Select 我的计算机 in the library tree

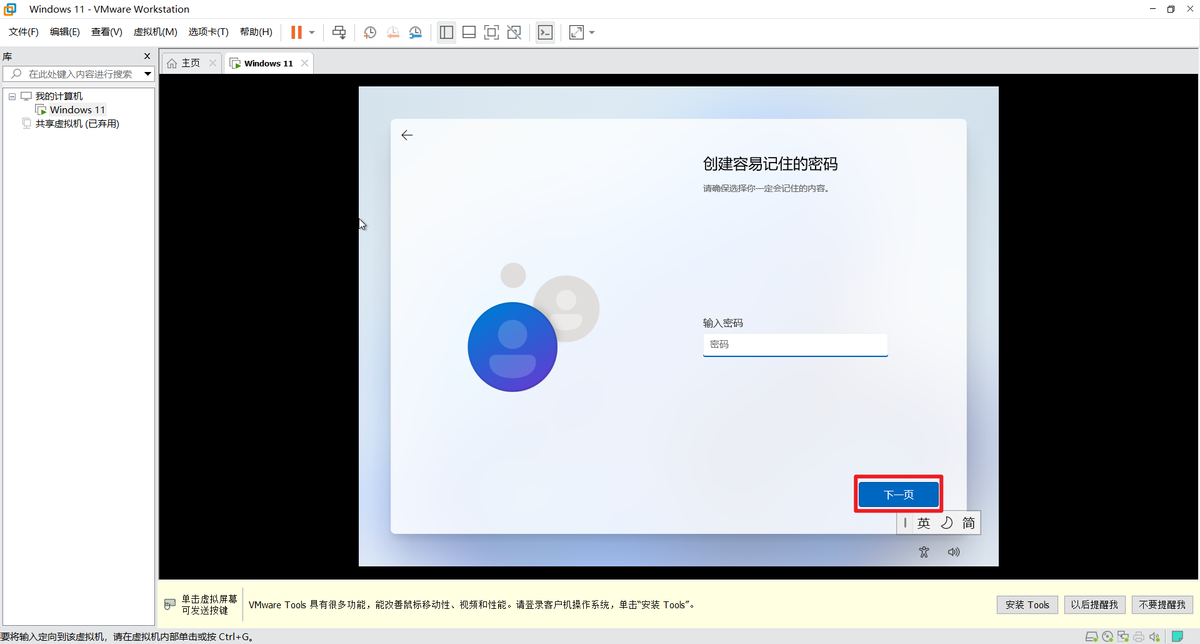coord(59,96)
